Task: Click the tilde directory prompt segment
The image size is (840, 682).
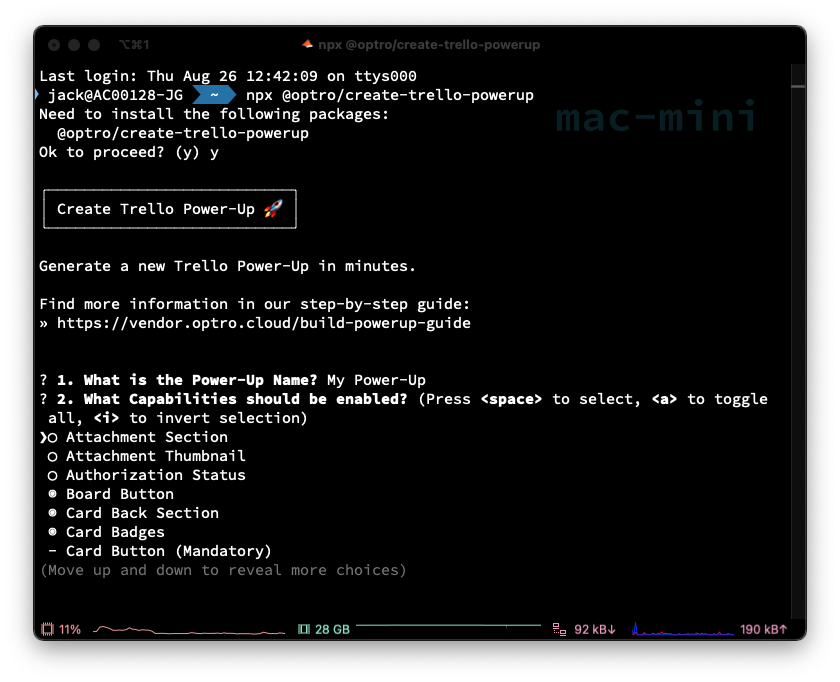Action: coord(214,95)
